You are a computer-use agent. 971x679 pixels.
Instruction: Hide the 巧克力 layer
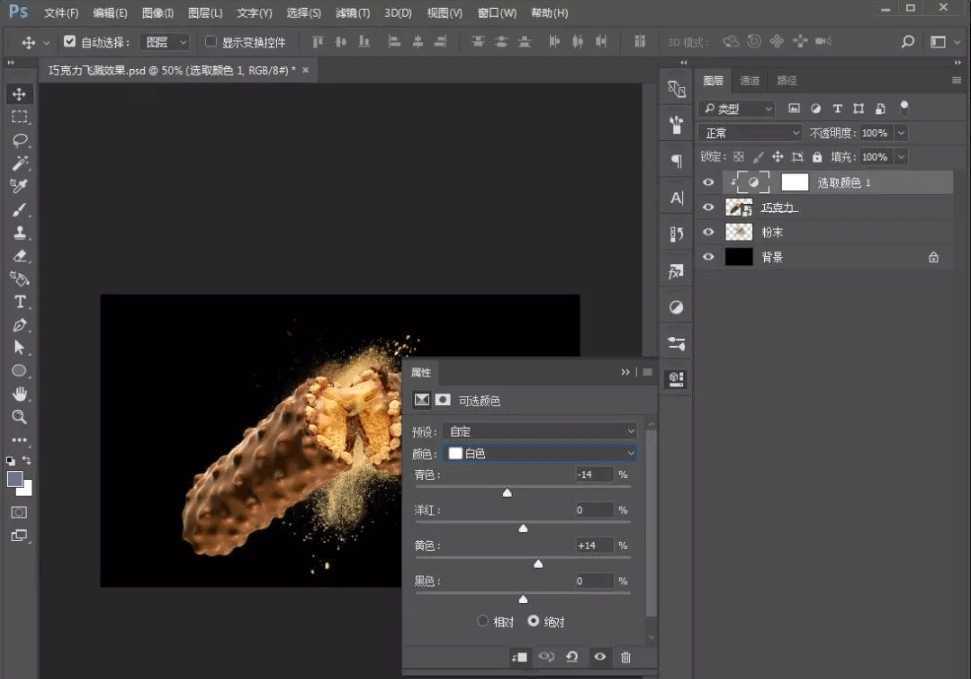click(708, 207)
